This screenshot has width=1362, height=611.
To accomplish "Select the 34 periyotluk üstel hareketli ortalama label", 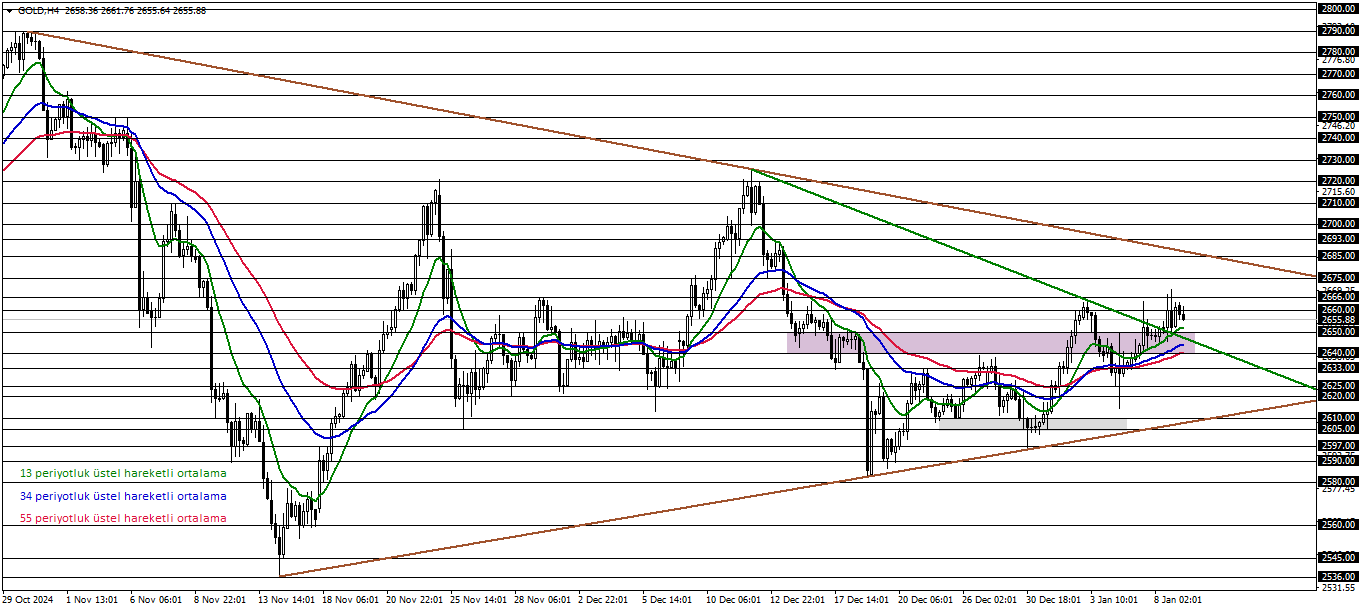I will point(123,496).
